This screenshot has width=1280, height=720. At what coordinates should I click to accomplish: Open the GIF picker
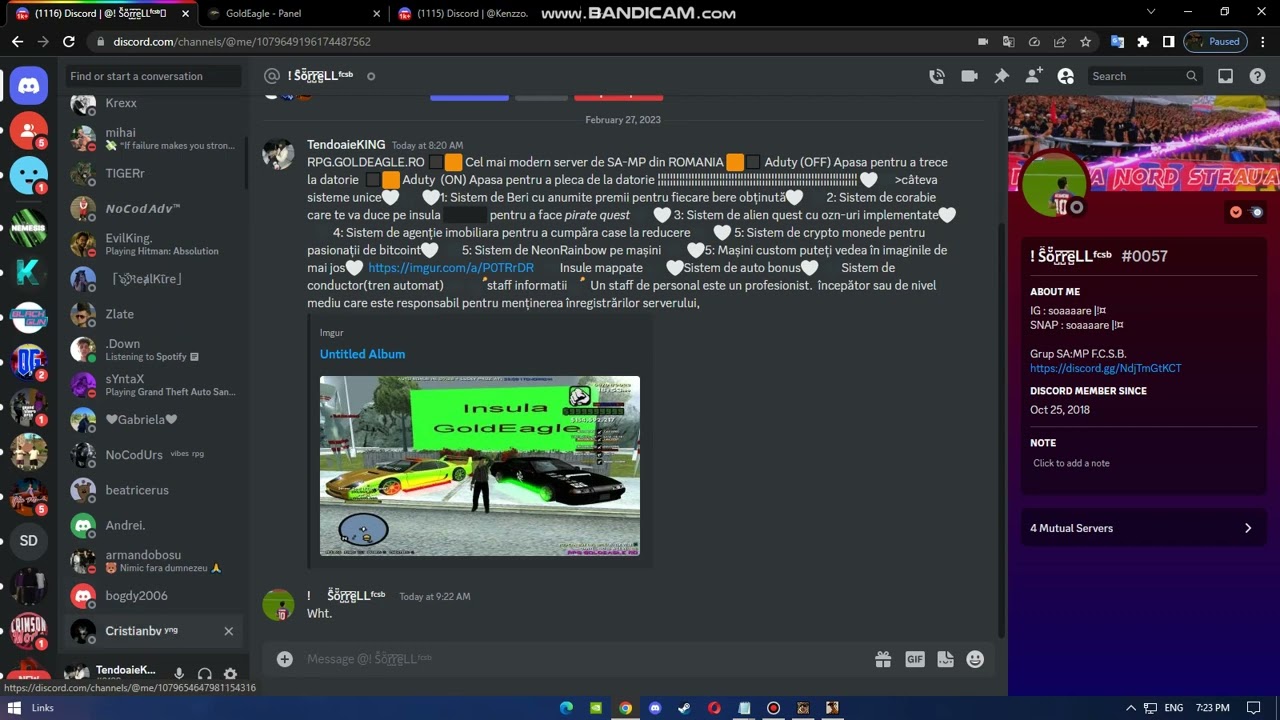pyautogui.click(x=914, y=659)
